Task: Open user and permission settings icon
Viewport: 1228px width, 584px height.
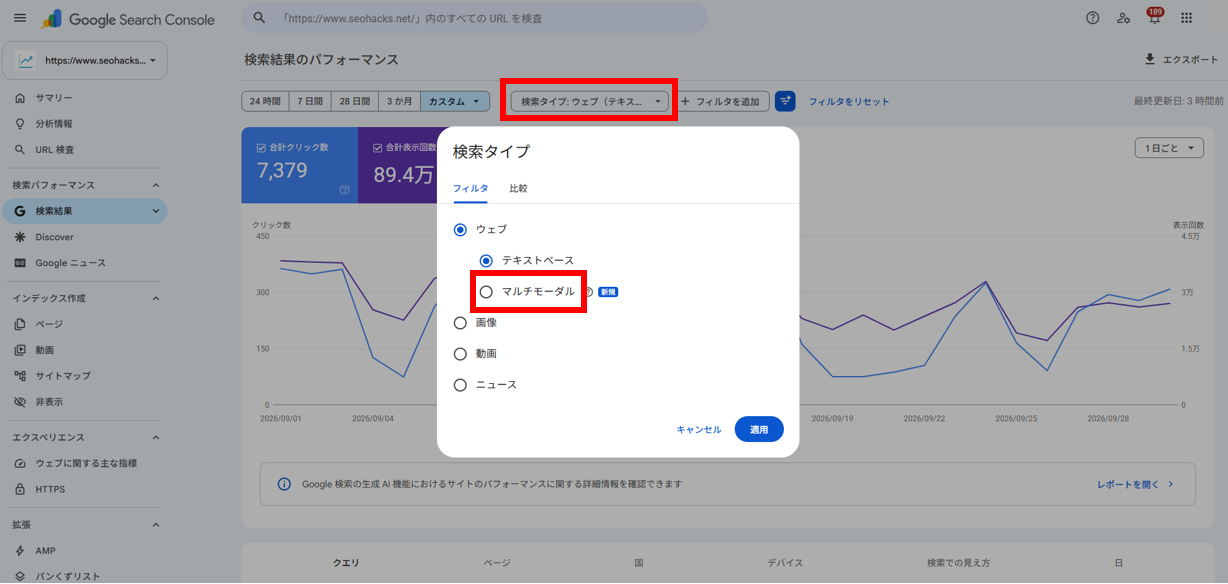Action: (1123, 18)
